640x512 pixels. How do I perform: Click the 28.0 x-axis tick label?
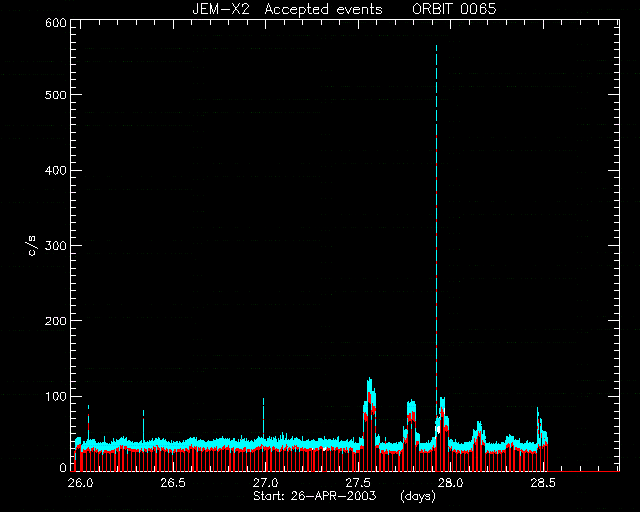(451, 483)
